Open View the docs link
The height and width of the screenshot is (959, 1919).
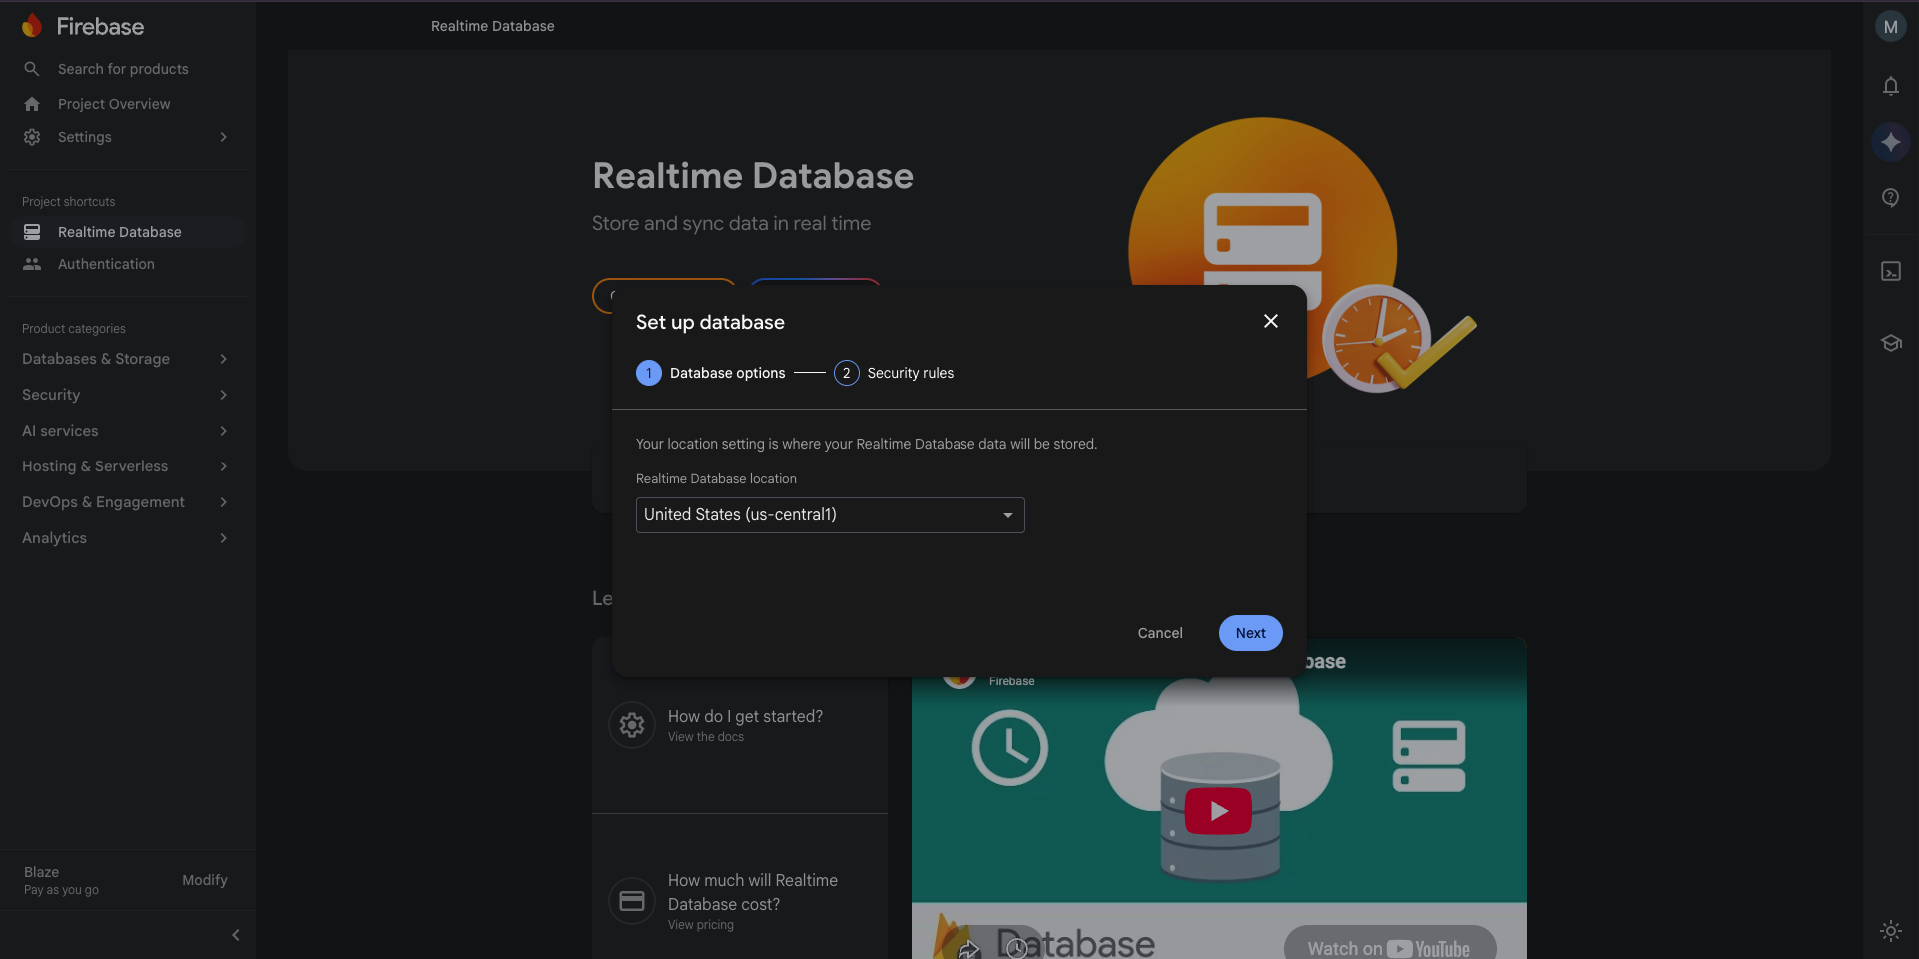[x=706, y=737]
